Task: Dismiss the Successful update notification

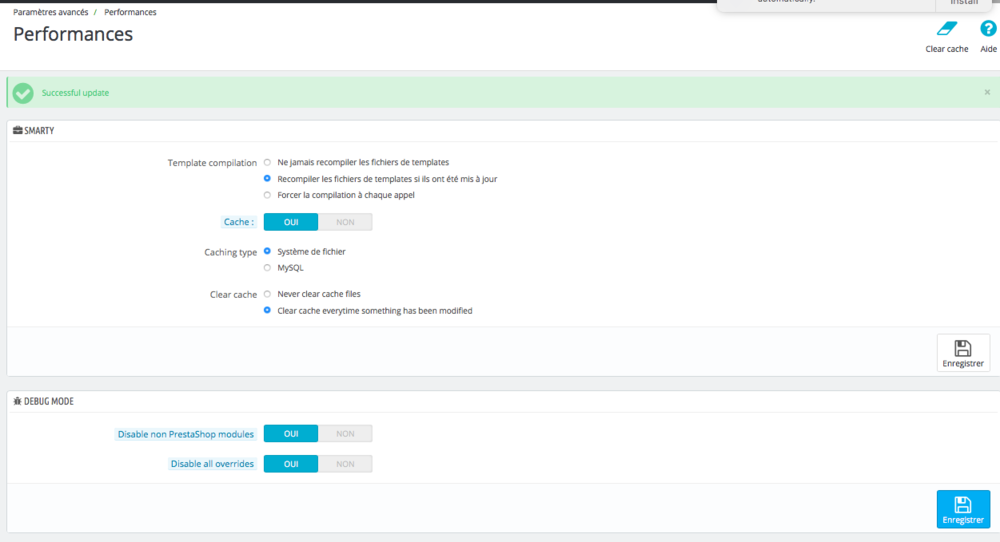Action: (987, 92)
